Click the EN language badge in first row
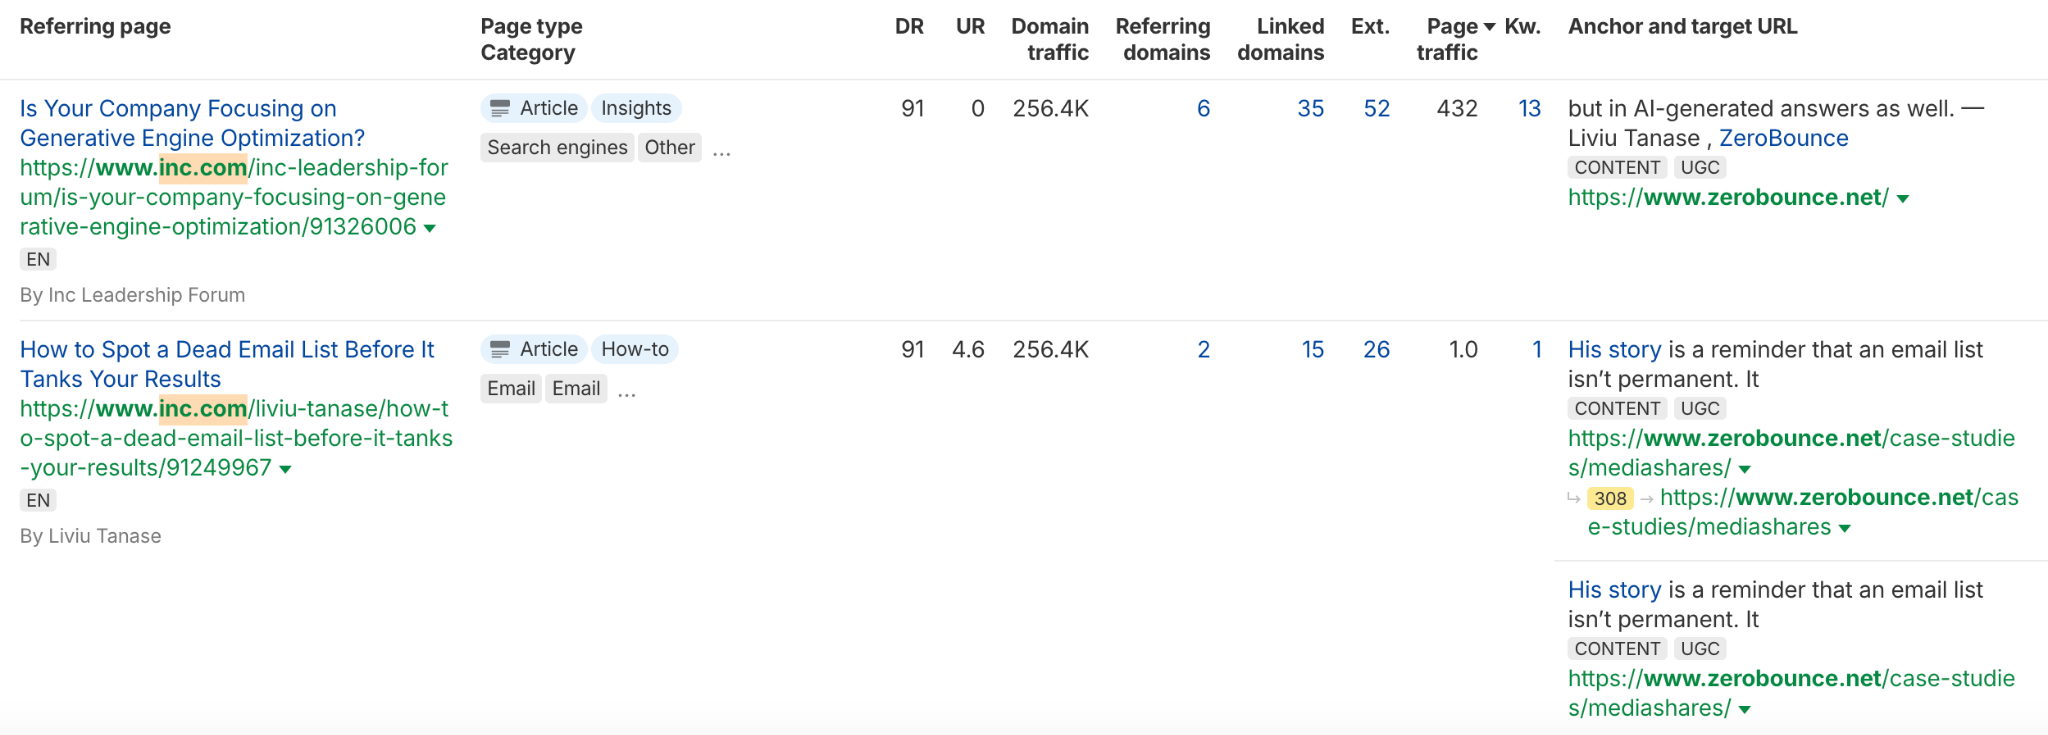 coord(38,259)
